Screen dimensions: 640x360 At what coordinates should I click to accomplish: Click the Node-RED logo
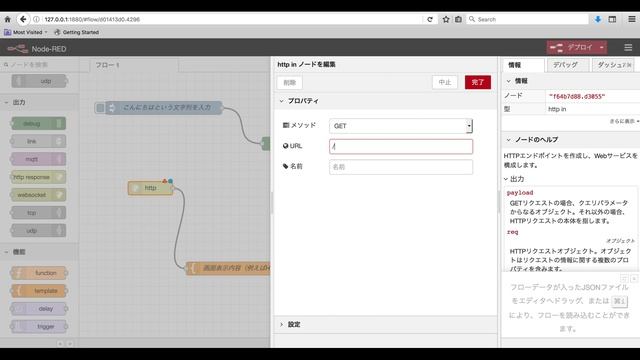[x=18, y=49]
